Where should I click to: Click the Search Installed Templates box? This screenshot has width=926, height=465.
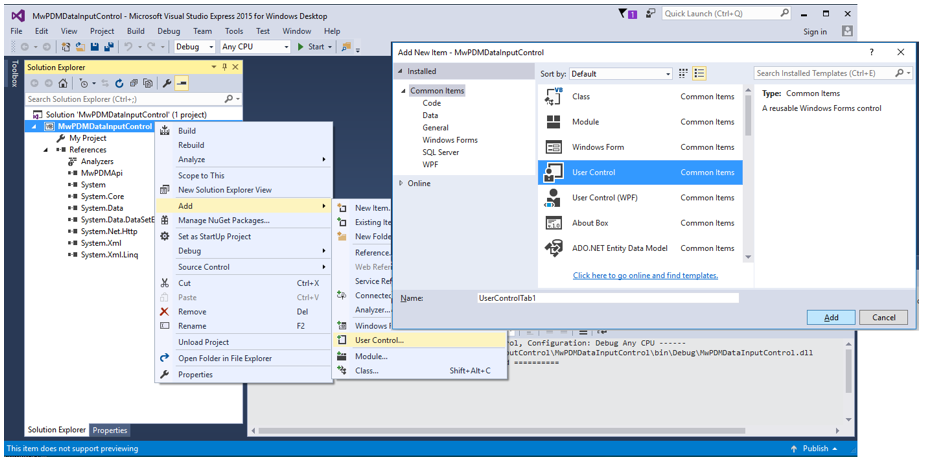tap(833, 73)
